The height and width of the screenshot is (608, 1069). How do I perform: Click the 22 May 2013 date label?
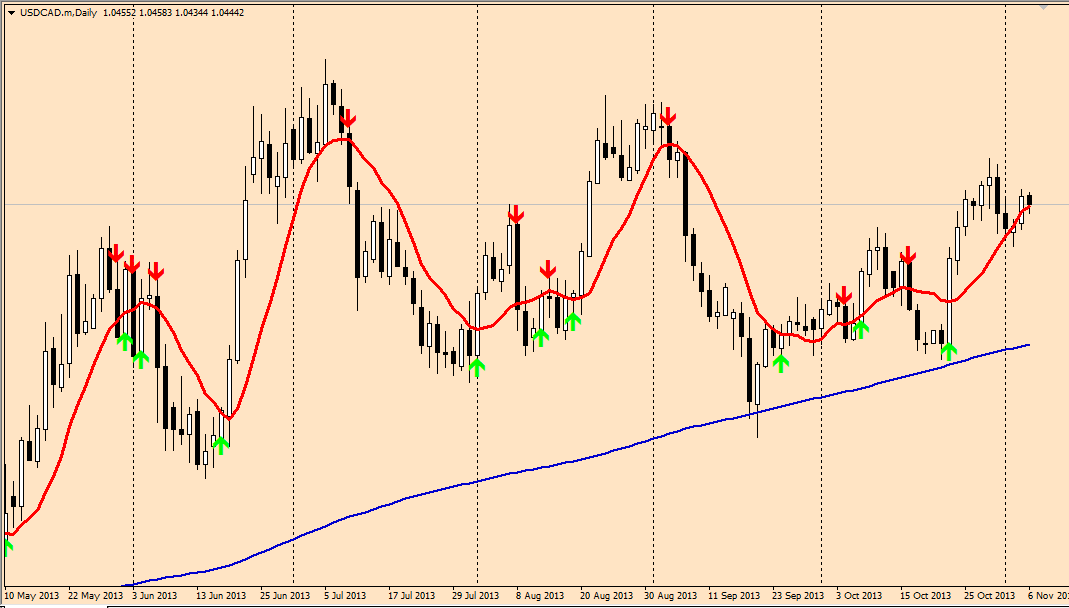[95, 595]
